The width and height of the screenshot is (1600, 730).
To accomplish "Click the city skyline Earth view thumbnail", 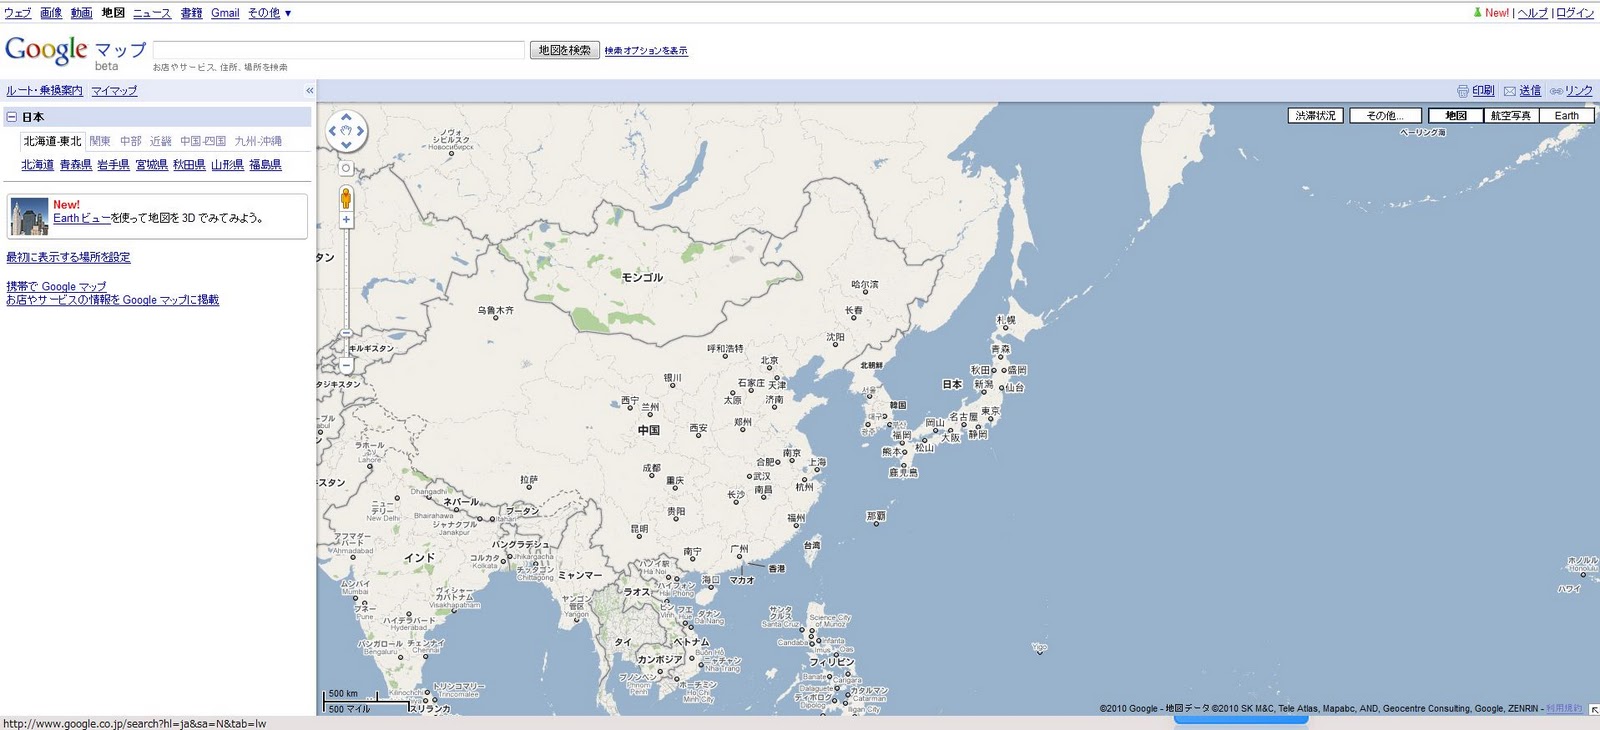I will (29, 216).
